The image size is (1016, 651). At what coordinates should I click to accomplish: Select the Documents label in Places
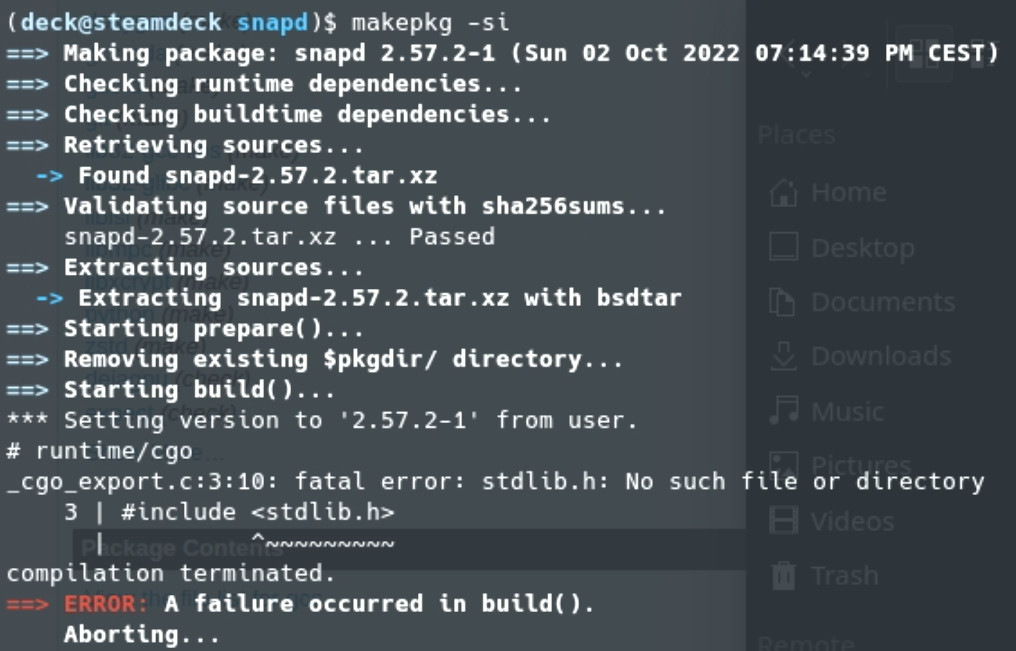[x=883, y=302]
